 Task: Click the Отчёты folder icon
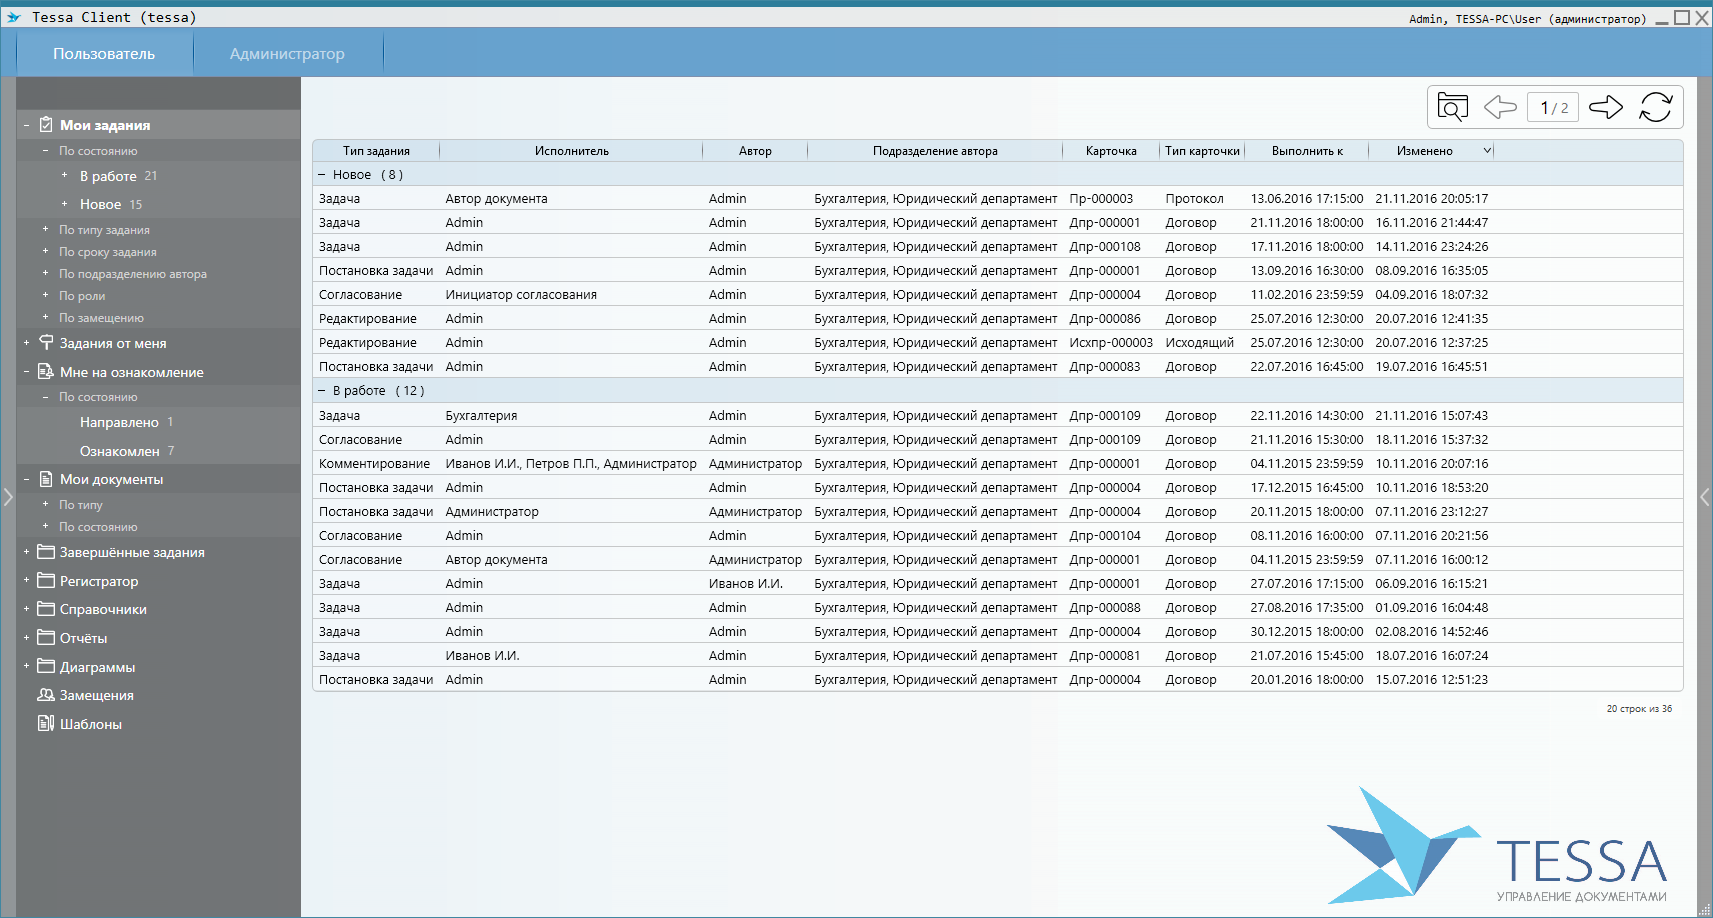46,637
